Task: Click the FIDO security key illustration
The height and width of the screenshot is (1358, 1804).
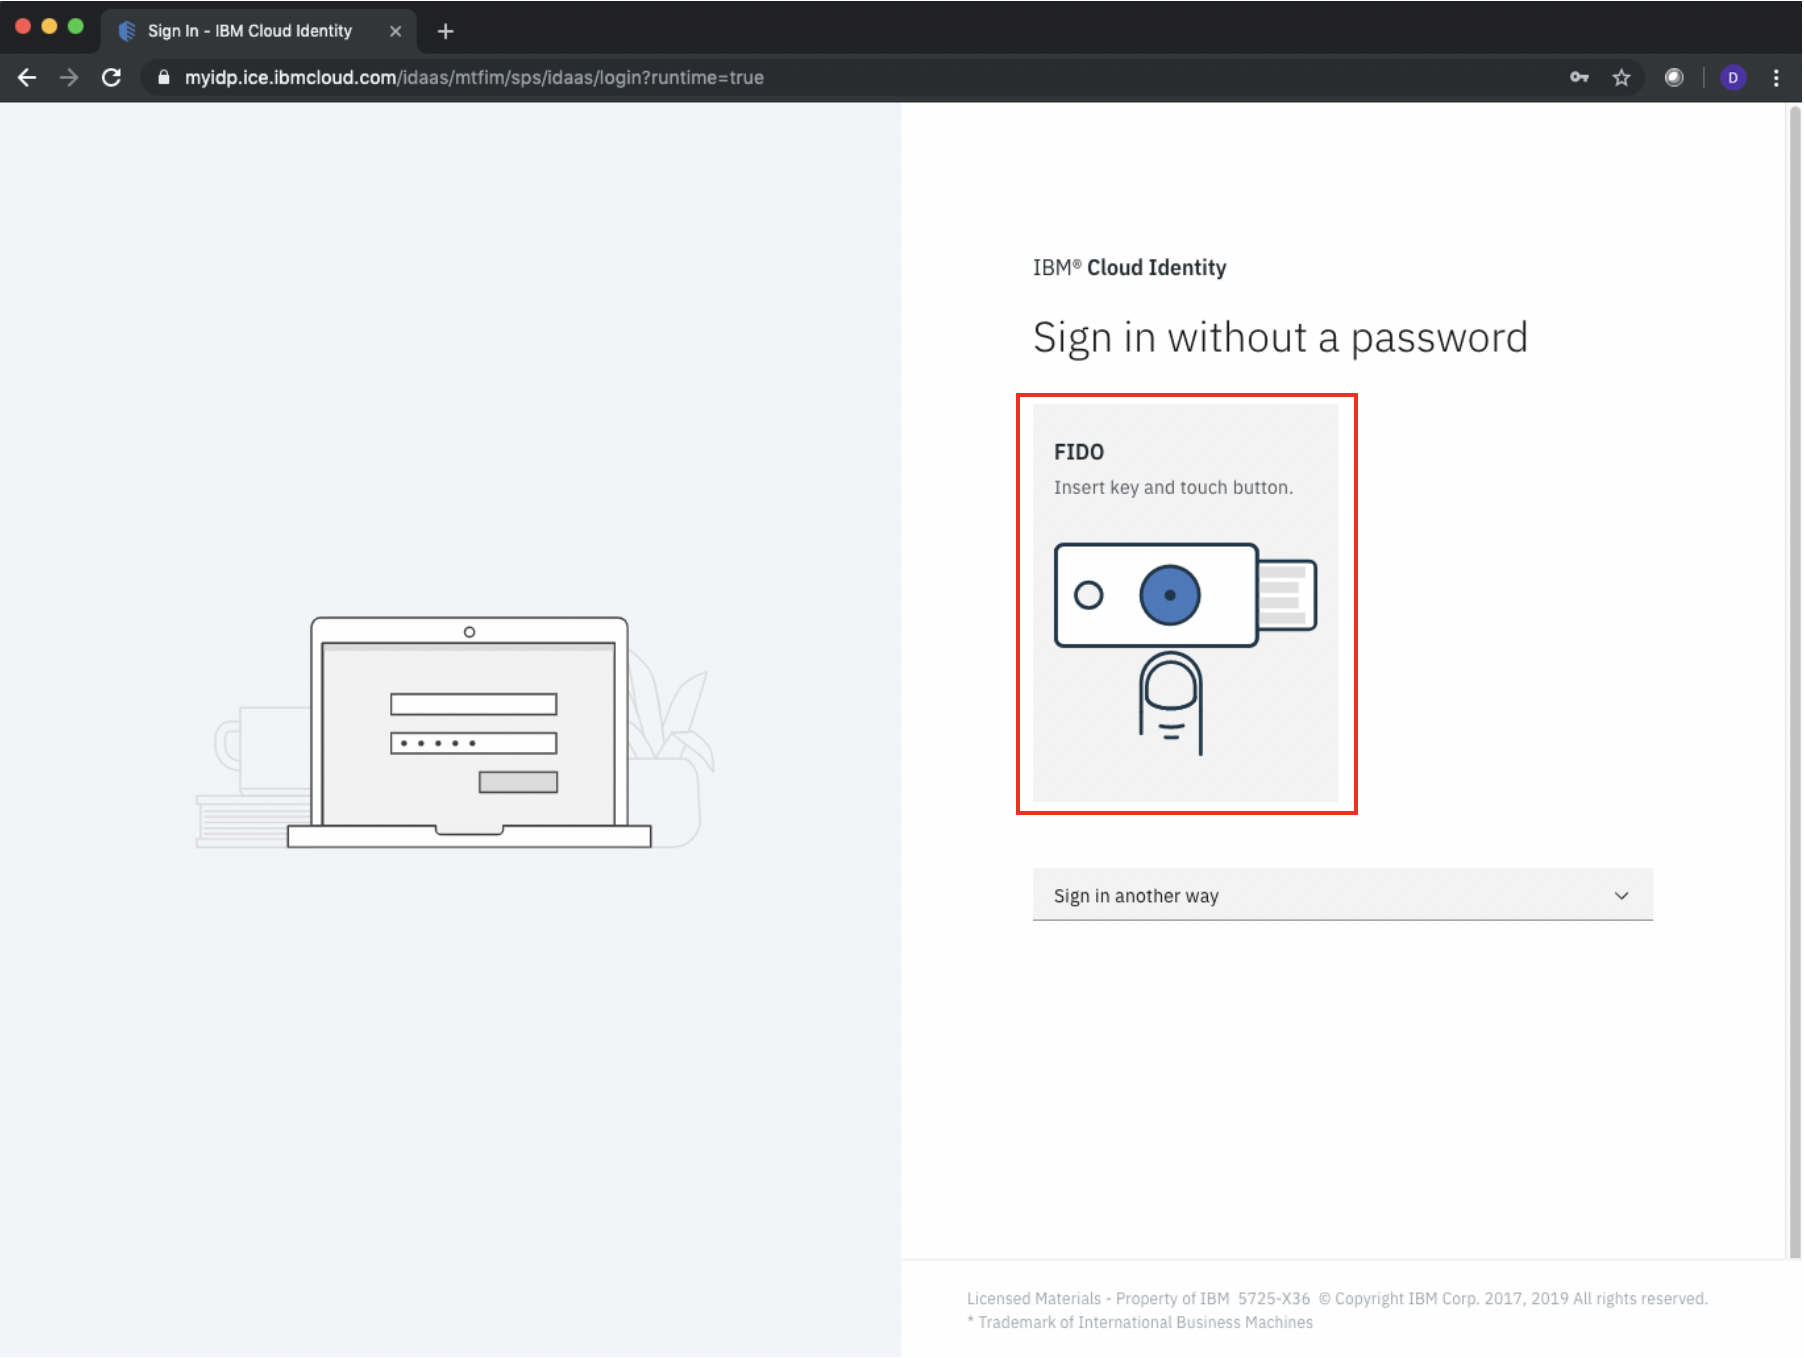Action: click(1185, 648)
